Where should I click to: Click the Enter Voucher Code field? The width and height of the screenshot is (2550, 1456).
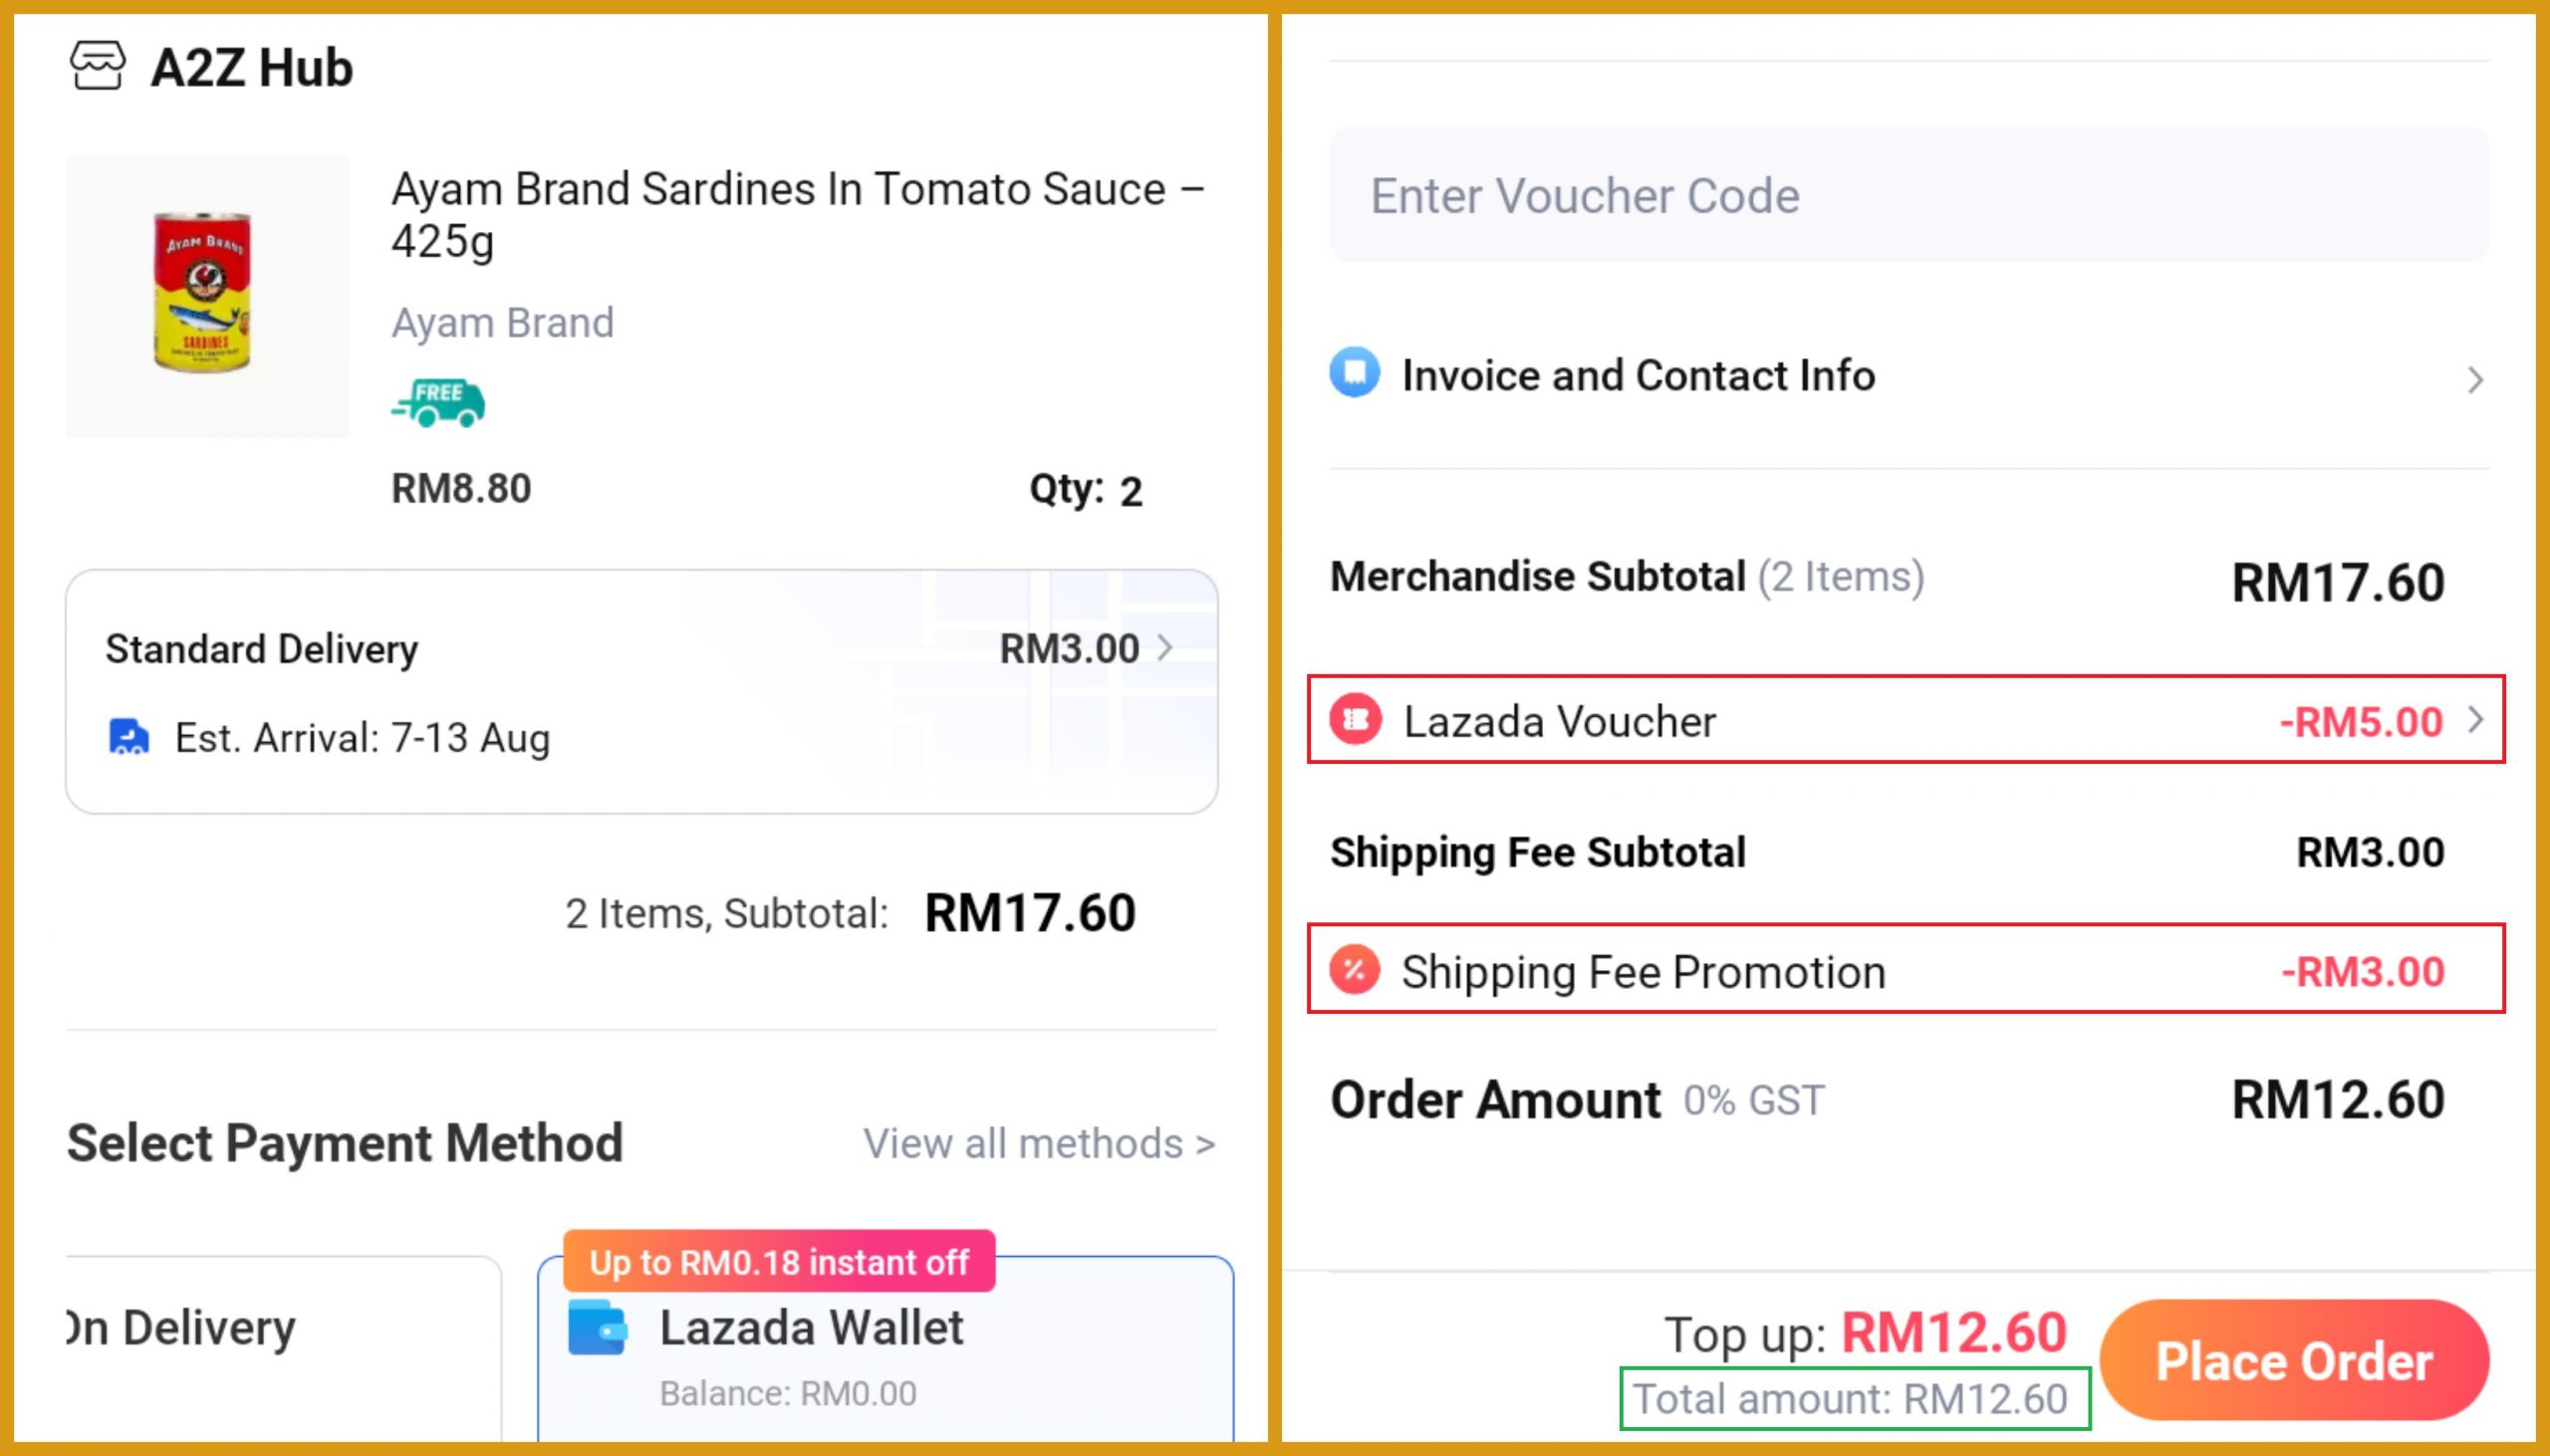1908,195
